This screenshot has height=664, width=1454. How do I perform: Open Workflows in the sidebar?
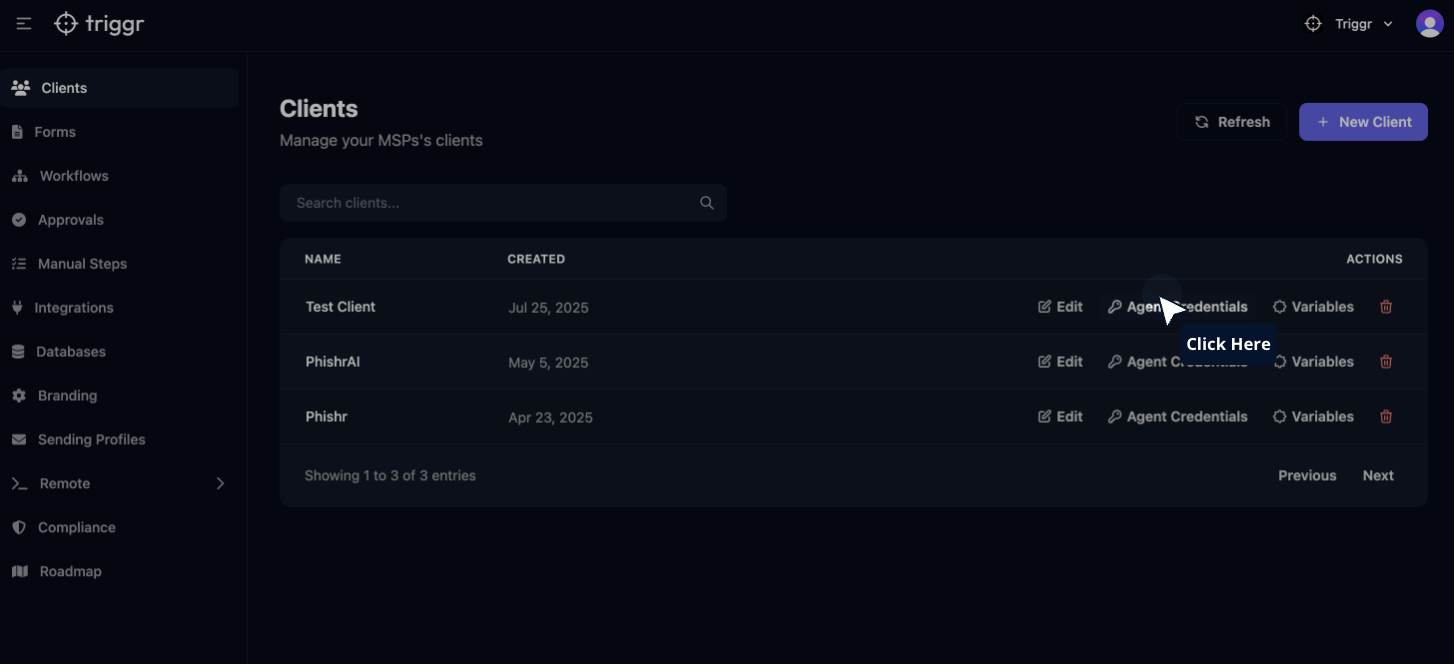coord(73,176)
